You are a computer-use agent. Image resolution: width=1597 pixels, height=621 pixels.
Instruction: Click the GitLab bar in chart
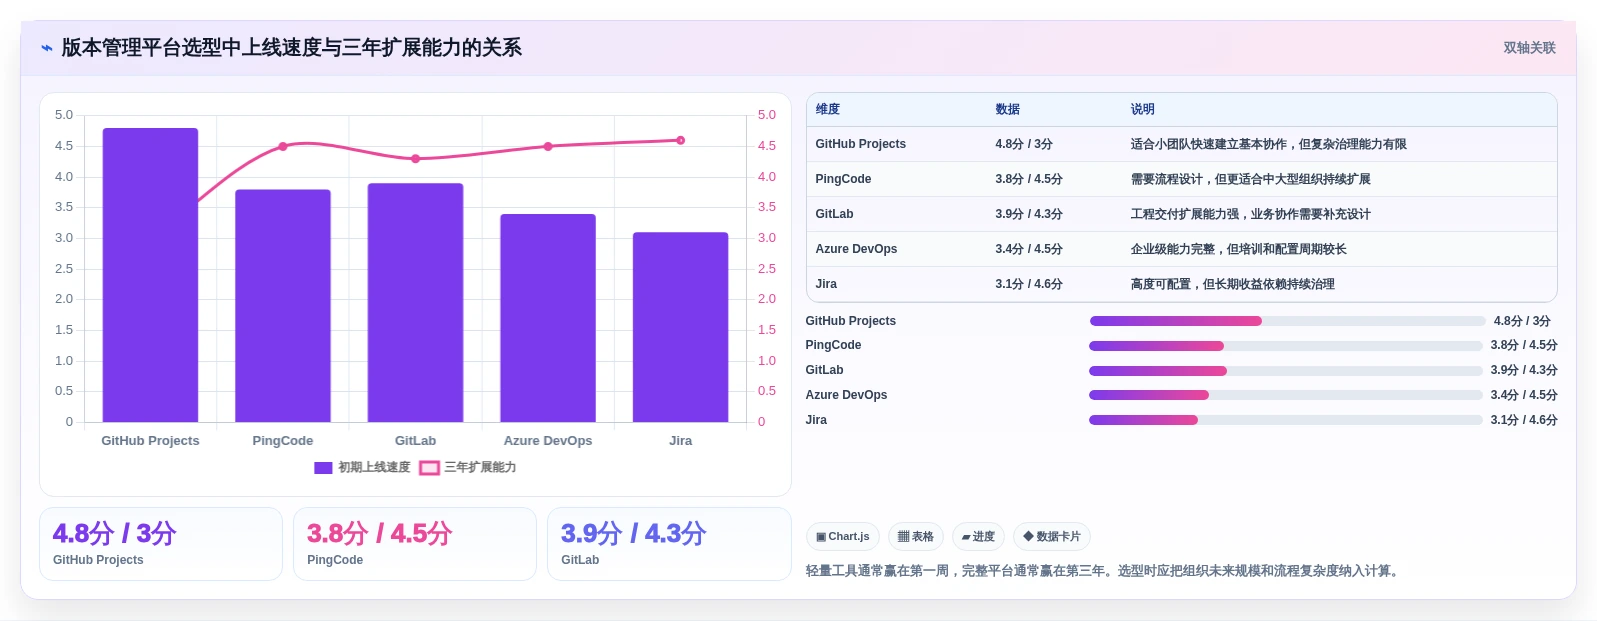pos(415,303)
